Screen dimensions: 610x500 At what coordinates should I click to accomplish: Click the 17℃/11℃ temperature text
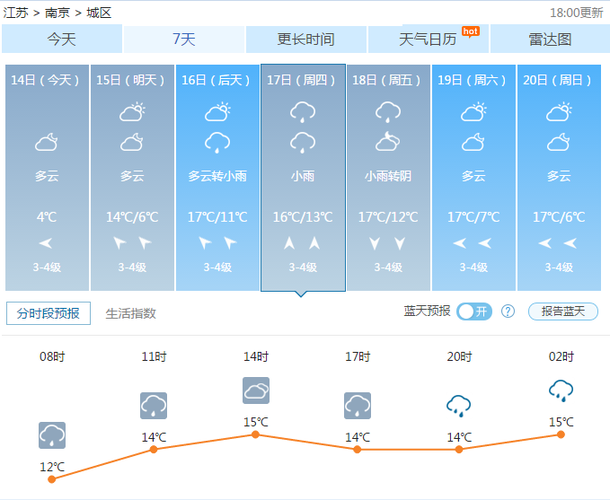217,217
